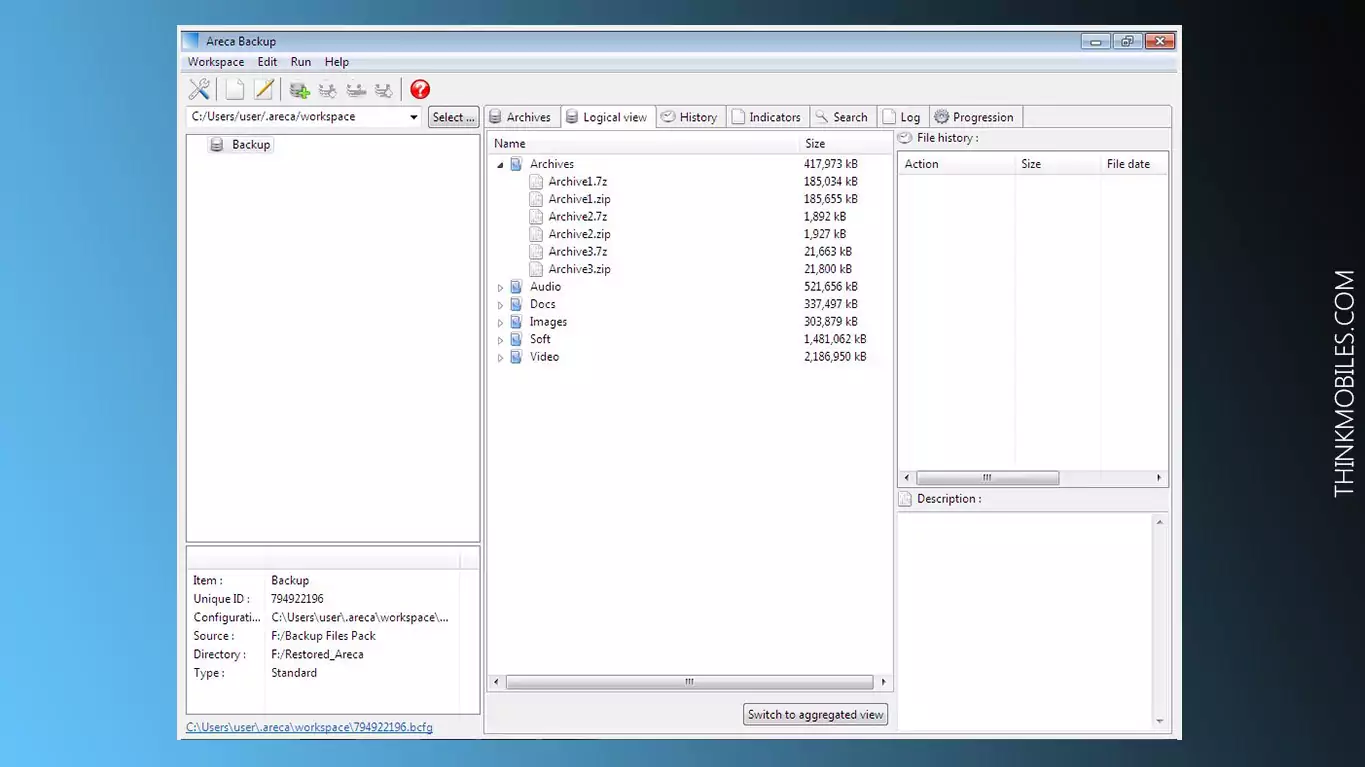Screen dimensions: 1365x767
Task: Open the Edit menu
Action: point(267,62)
